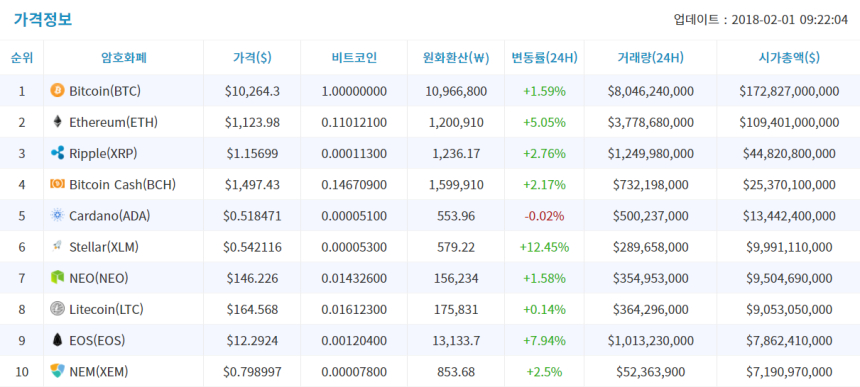Click the update timestamp 2018-02-01 09:22:04
860x387 pixels.
click(790, 20)
